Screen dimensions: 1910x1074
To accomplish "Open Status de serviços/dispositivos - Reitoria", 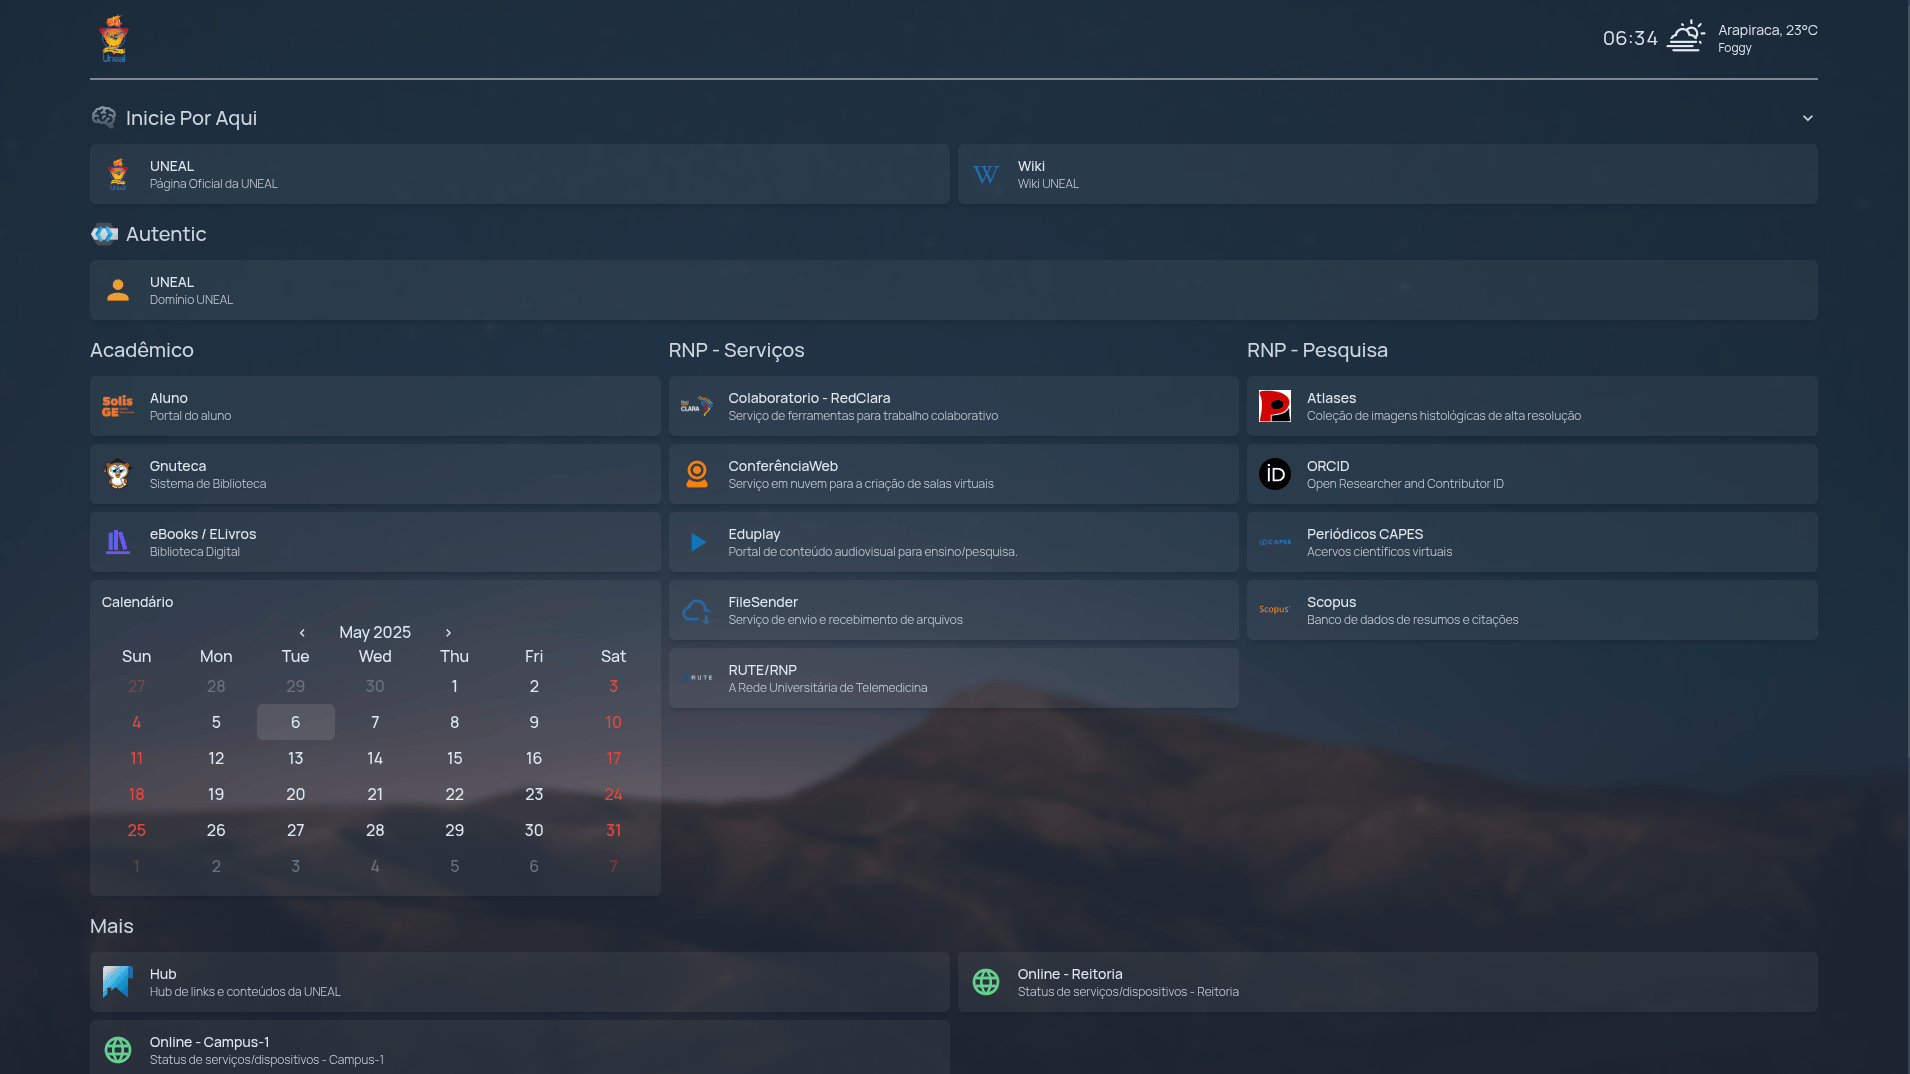I will (x=1388, y=982).
